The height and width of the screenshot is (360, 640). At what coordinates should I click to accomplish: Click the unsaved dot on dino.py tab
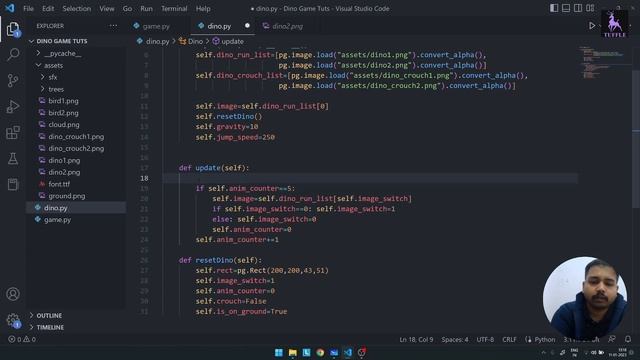(247, 26)
